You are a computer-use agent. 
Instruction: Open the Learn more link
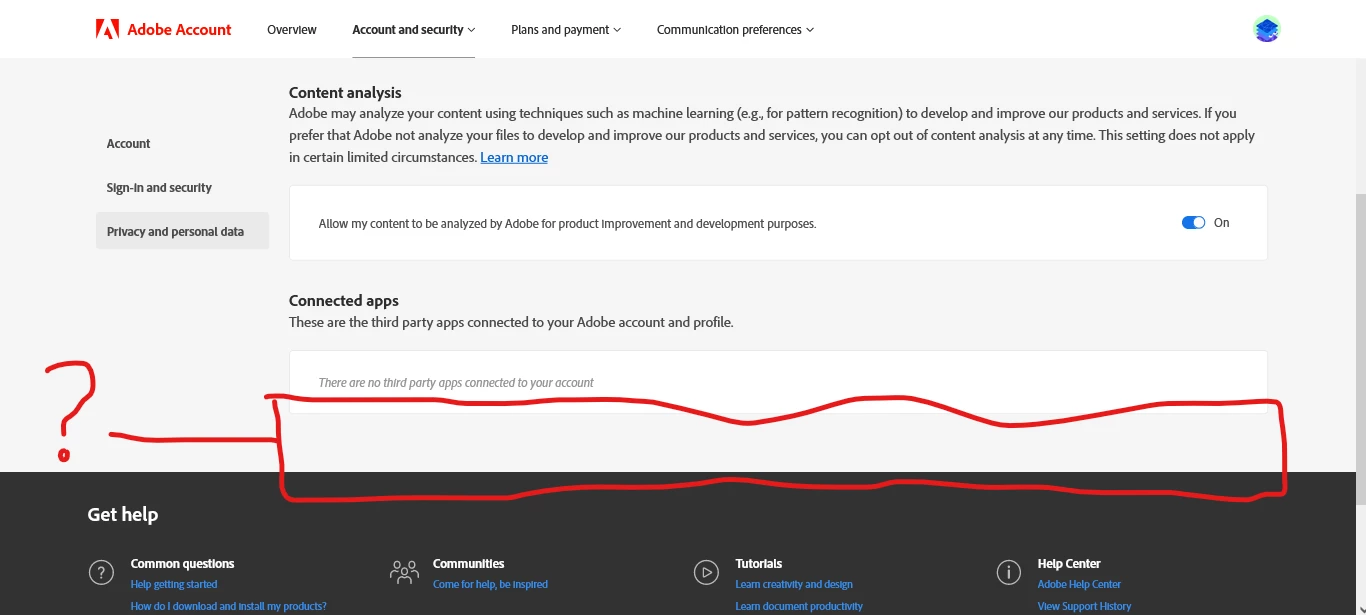point(514,157)
